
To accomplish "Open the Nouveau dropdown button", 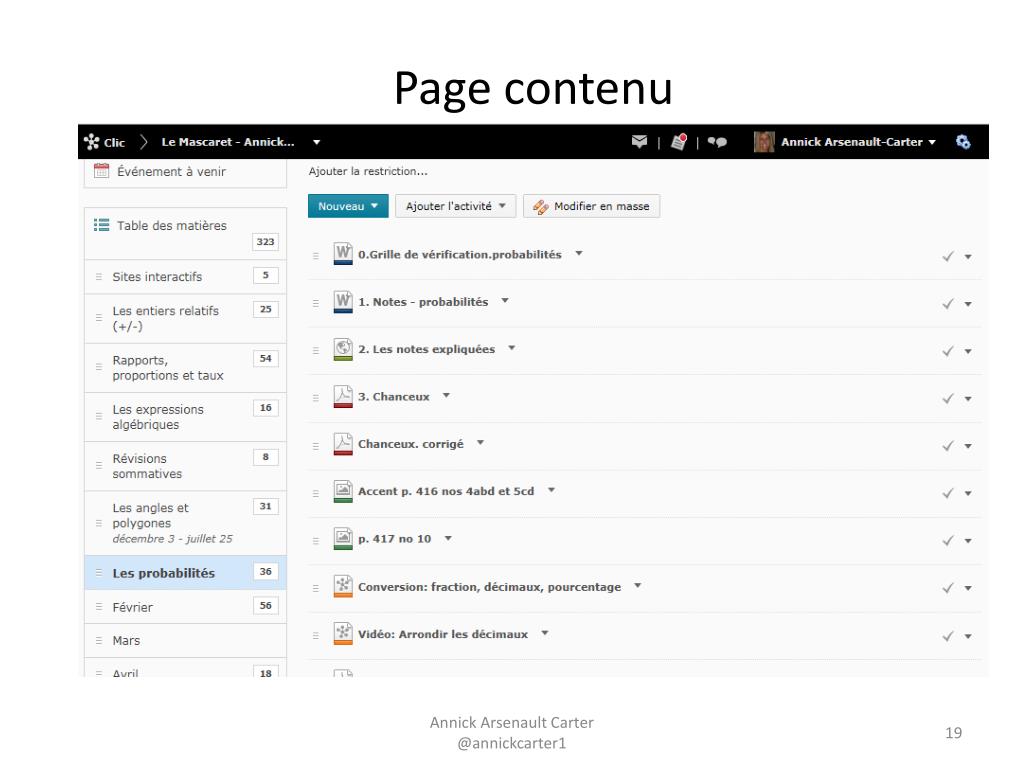I will click(348, 206).
